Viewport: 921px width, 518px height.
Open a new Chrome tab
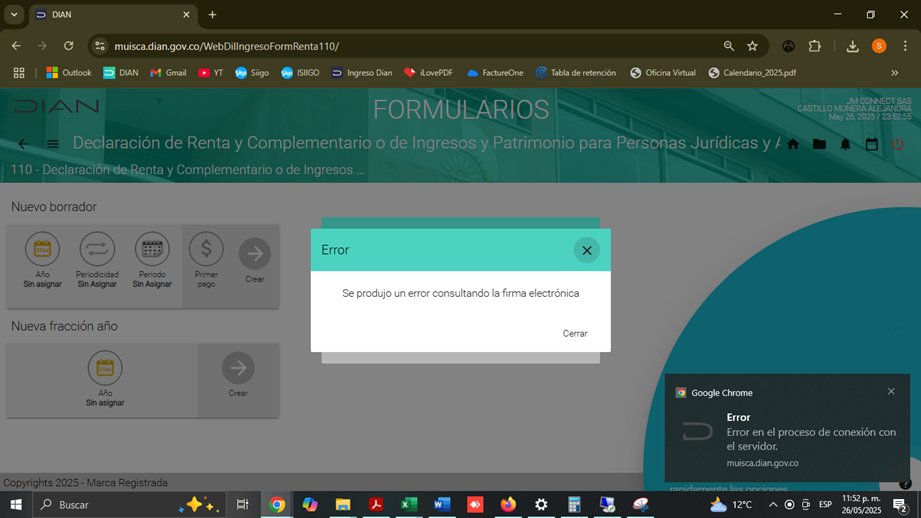pyautogui.click(x=213, y=15)
